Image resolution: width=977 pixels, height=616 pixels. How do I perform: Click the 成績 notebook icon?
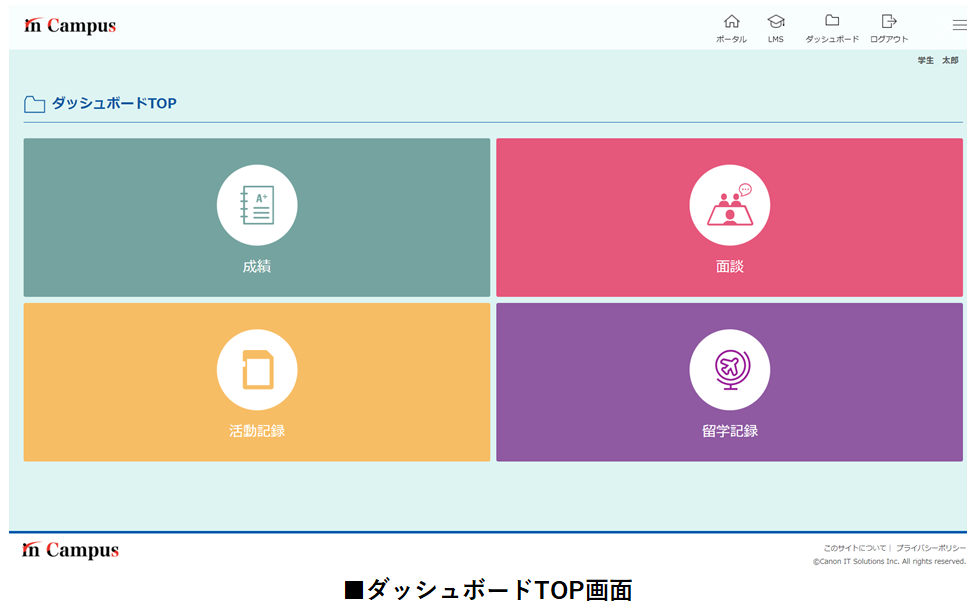[x=257, y=205]
